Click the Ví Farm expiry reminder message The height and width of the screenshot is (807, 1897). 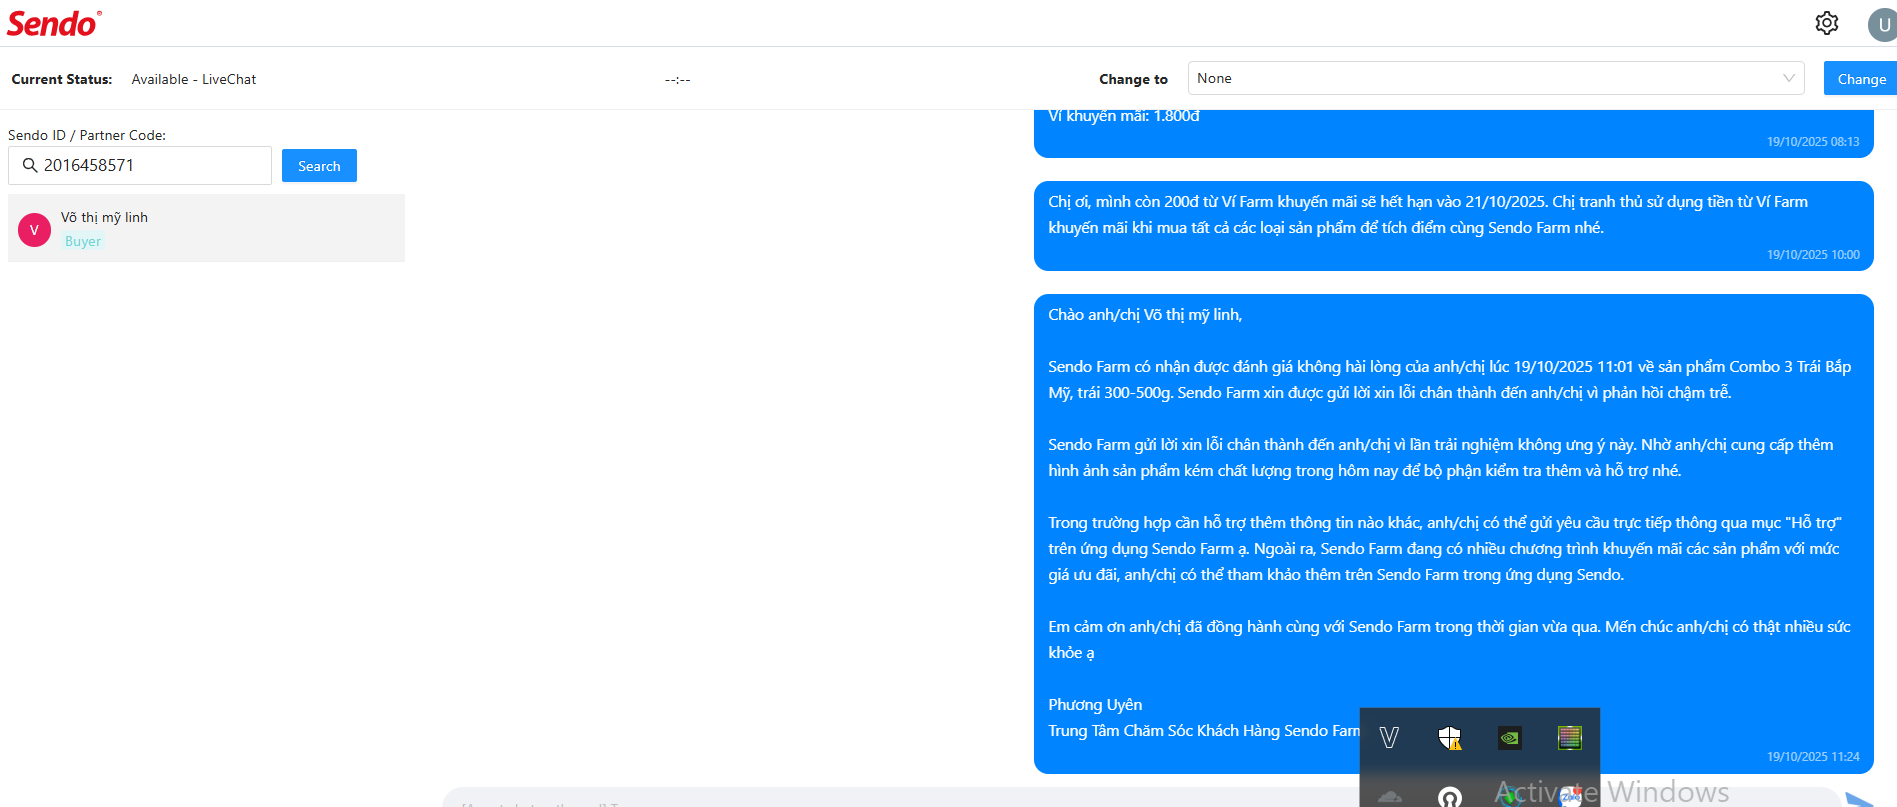click(1453, 226)
